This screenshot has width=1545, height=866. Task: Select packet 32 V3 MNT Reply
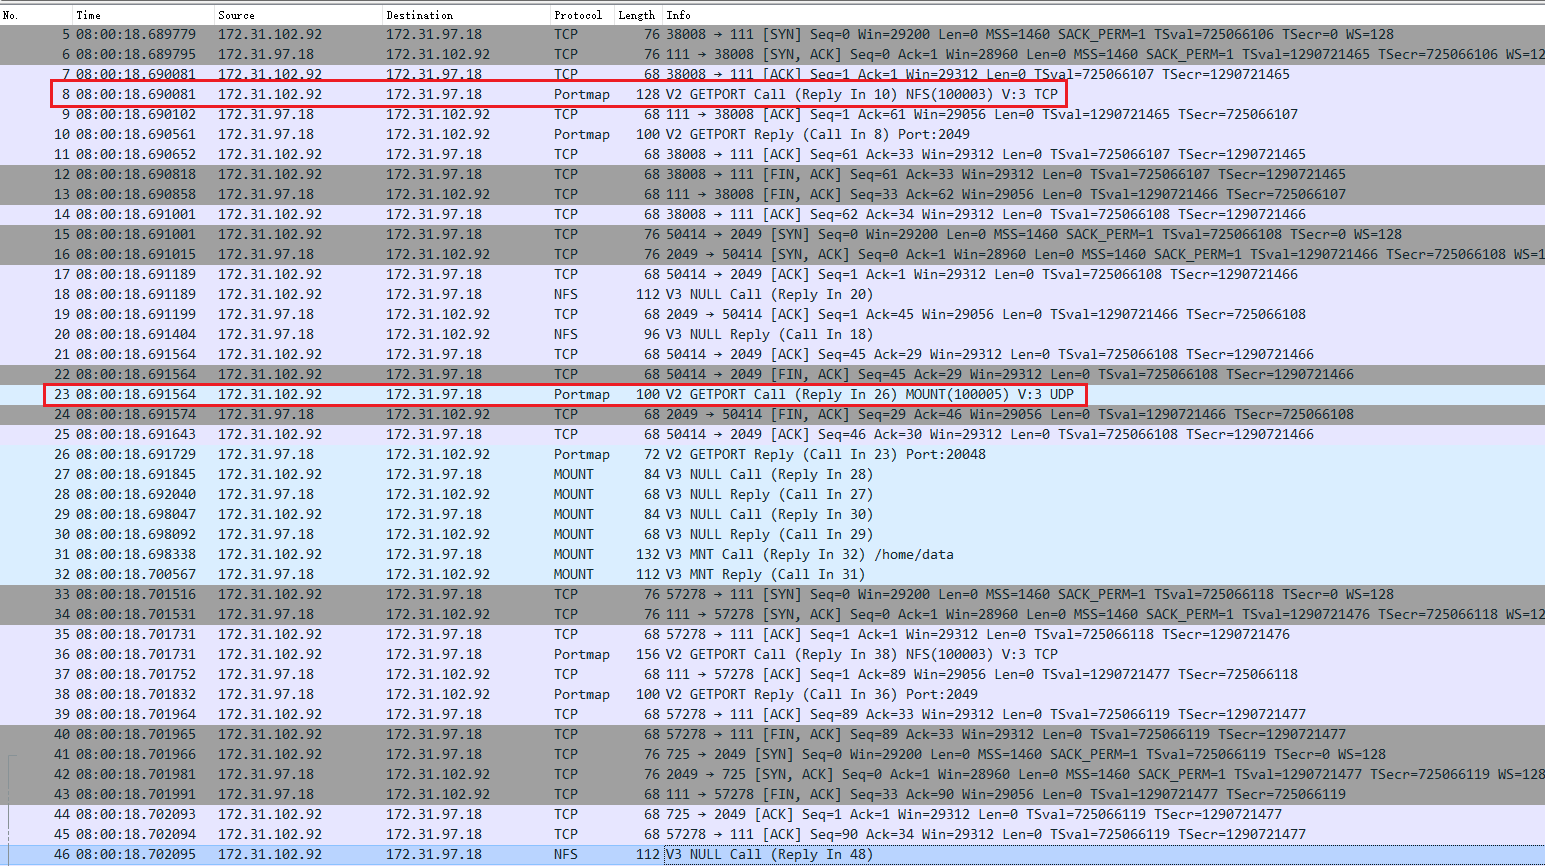tap(772, 574)
